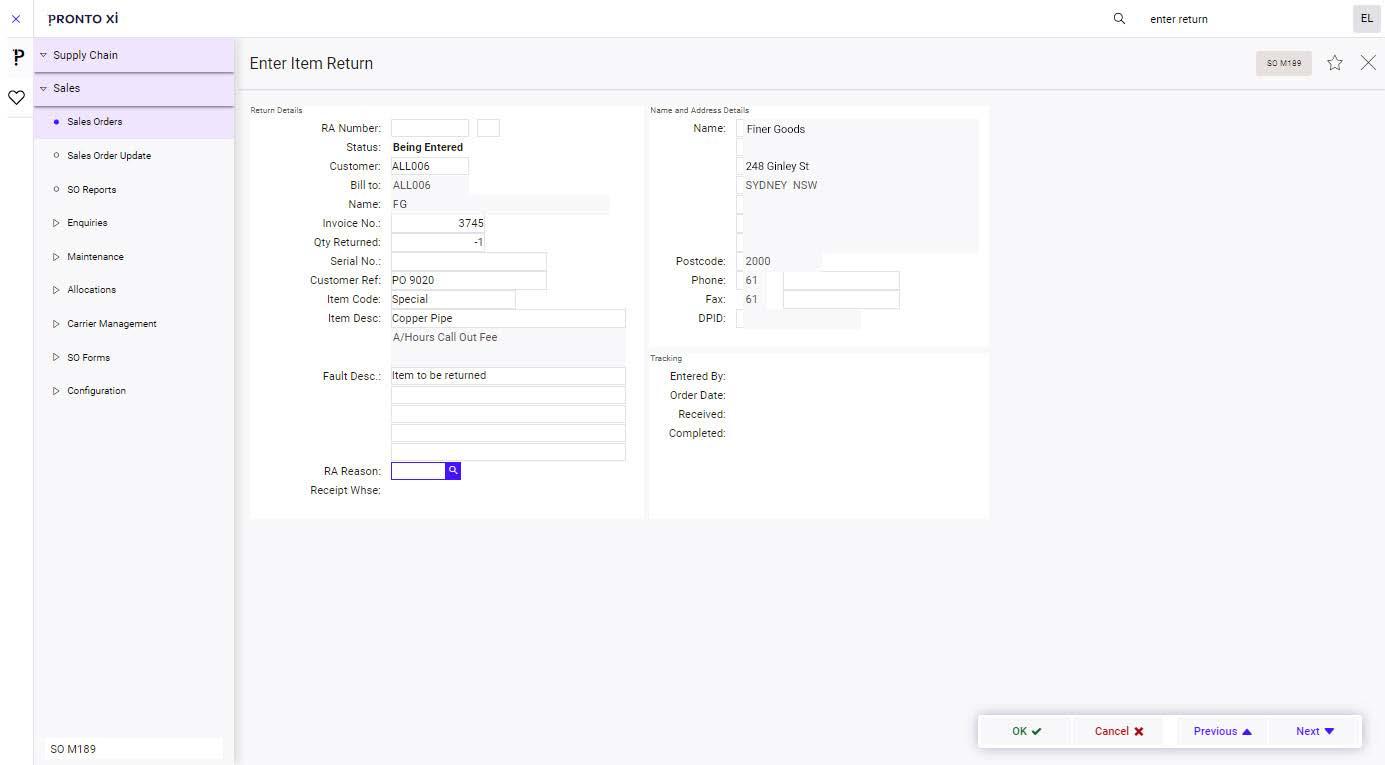This screenshot has width=1385, height=765.
Task: Click the search magnifier in the top bar
Action: tap(1119, 18)
